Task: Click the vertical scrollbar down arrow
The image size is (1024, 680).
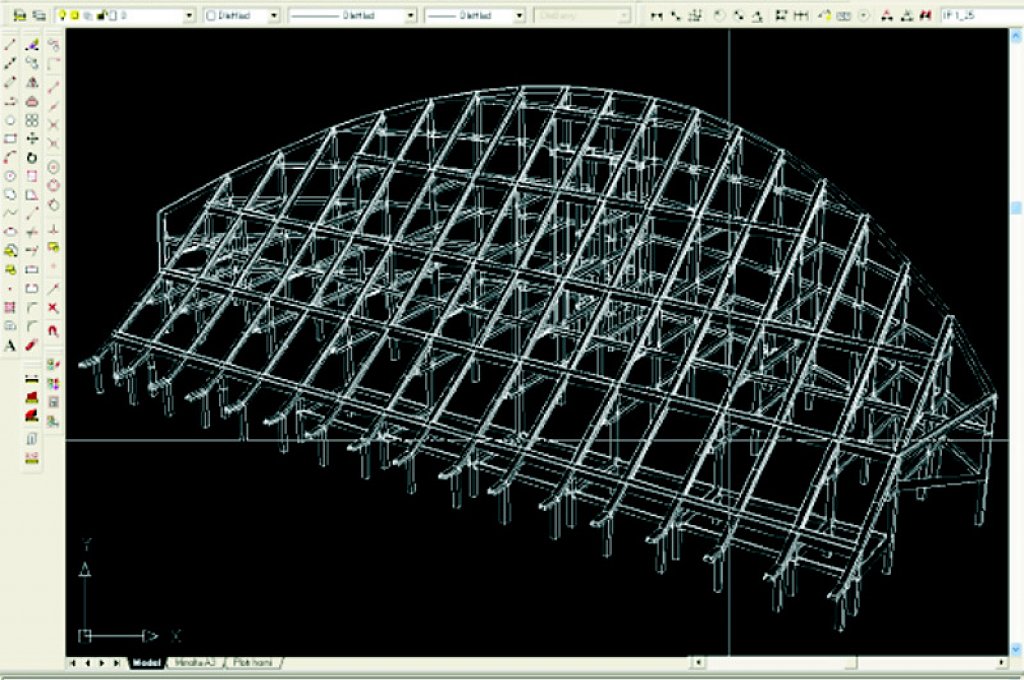Action: coord(1016,649)
